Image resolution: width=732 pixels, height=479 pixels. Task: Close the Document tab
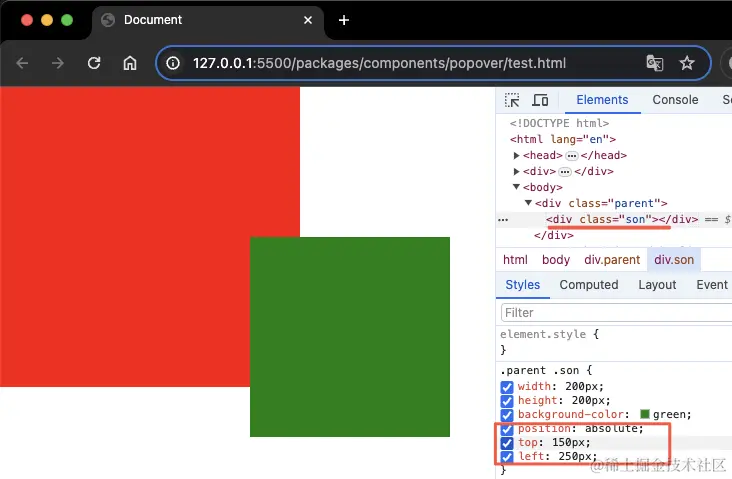click(x=308, y=20)
